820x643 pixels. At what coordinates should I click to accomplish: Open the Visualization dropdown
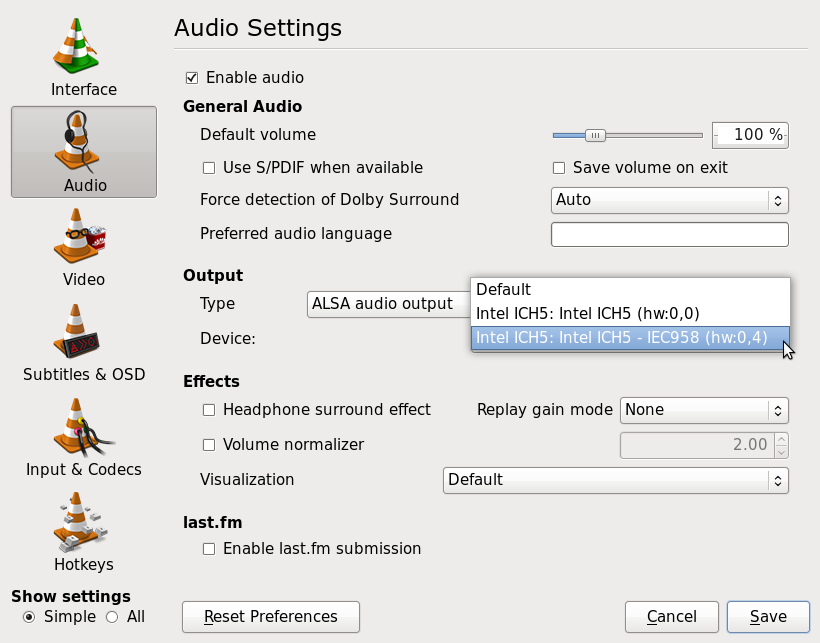pos(616,480)
